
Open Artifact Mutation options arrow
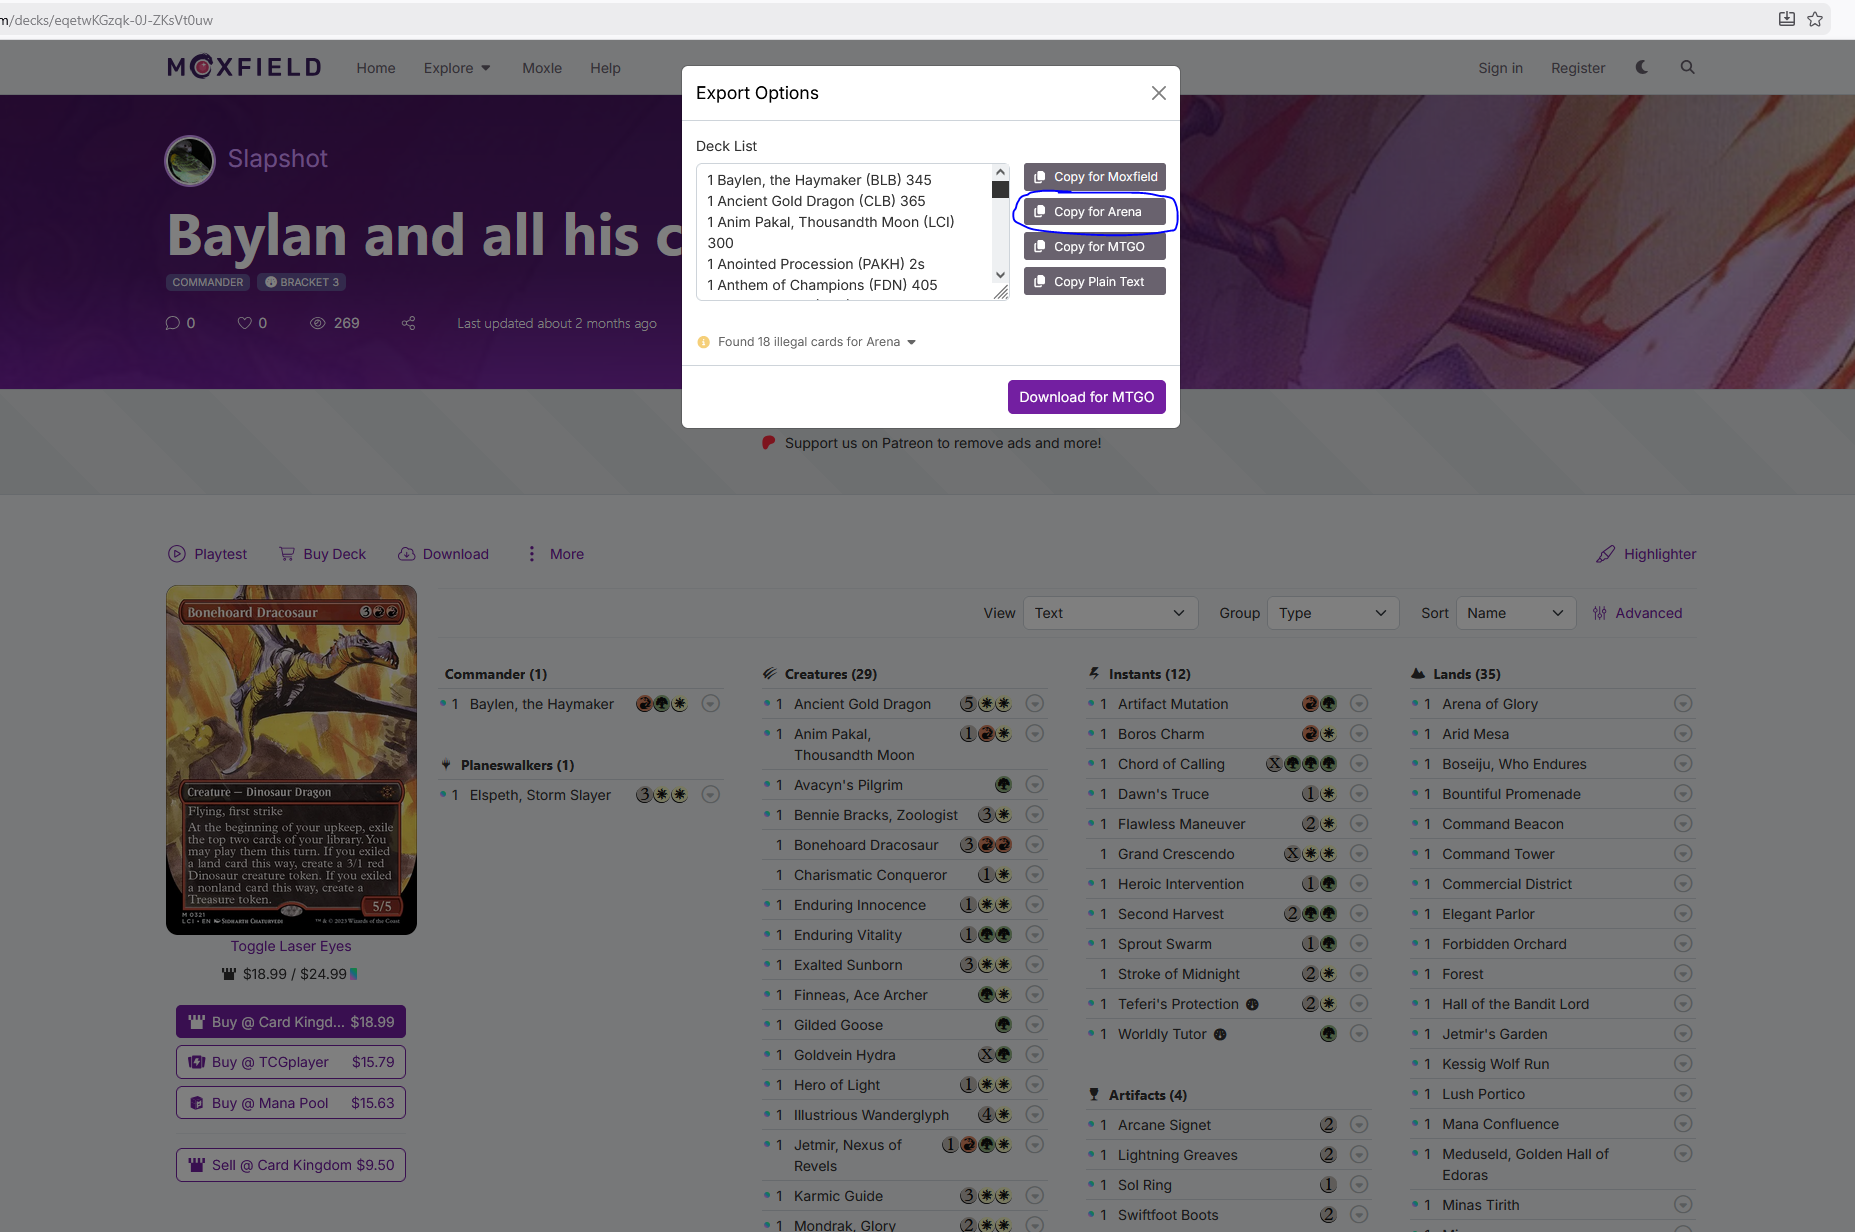click(1359, 704)
